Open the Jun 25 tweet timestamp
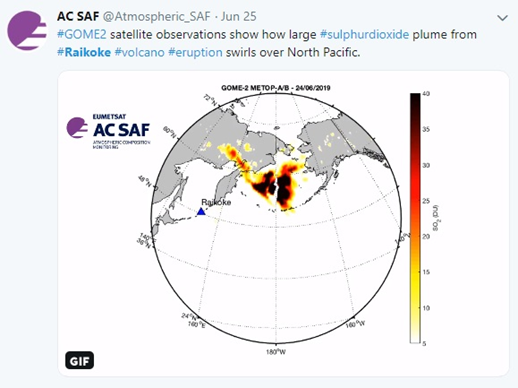The height and width of the screenshot is (388, 518). coord(239,16)
